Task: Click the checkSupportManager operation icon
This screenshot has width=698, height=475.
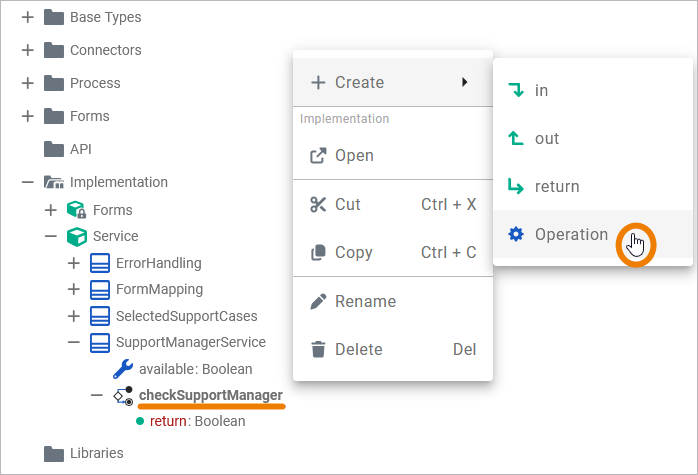Action: (x=123, y=396)
